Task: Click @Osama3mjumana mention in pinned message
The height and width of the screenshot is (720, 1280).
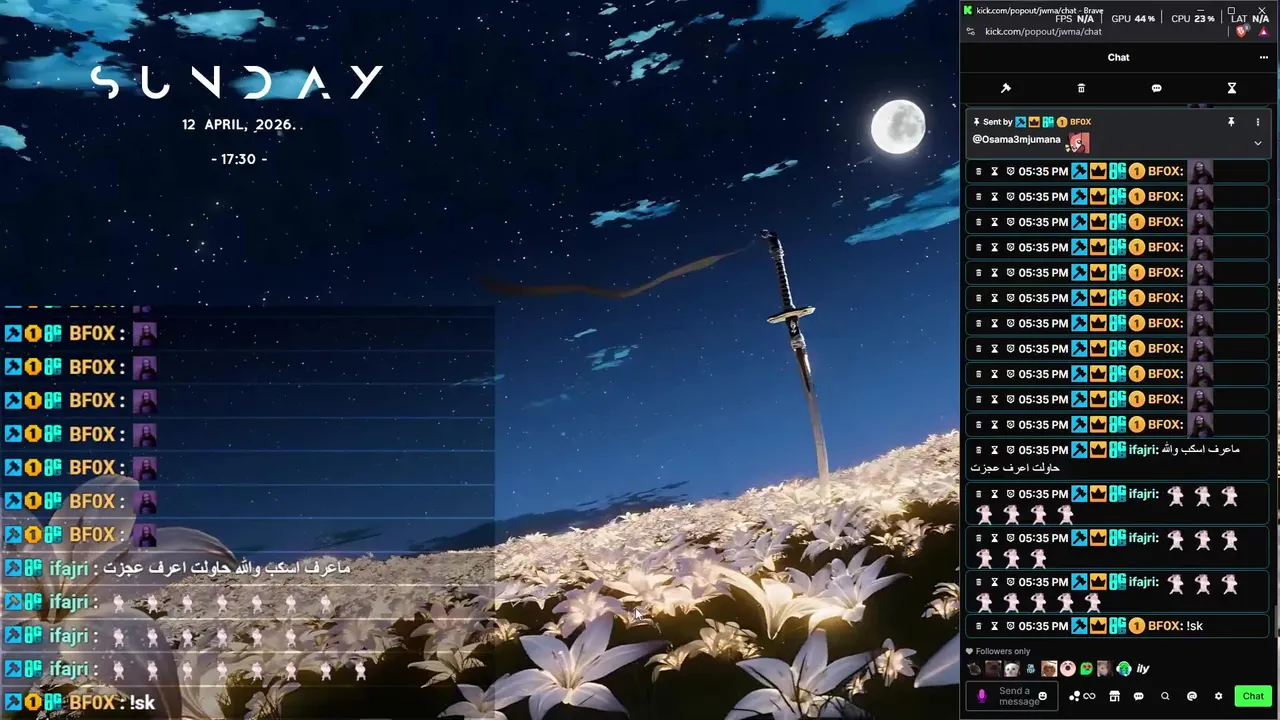Action: coord(1016,140)
